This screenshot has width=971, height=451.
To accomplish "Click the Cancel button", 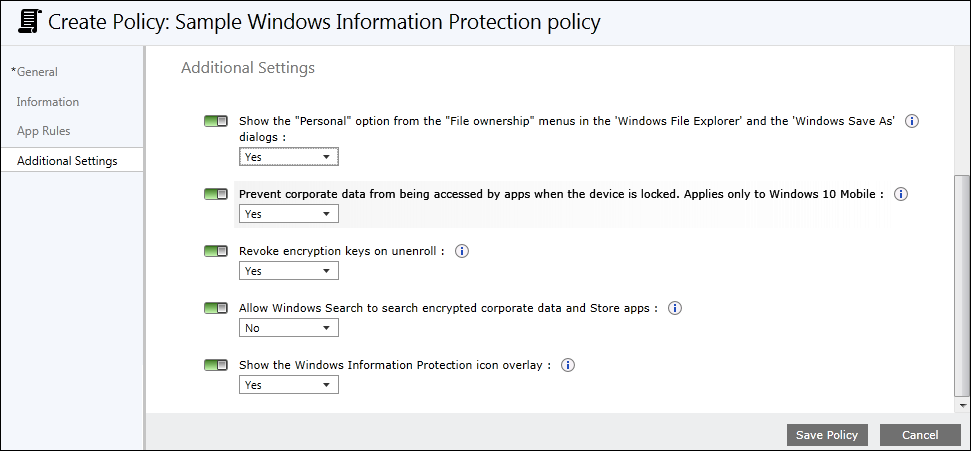I will (x=920, y=435).
